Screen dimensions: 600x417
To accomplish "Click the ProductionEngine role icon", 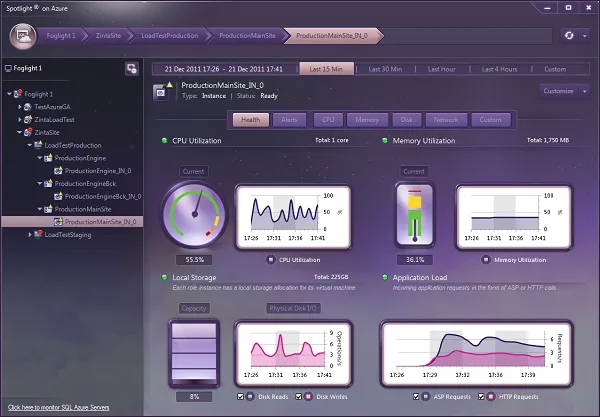I will [x=48, y=158].
